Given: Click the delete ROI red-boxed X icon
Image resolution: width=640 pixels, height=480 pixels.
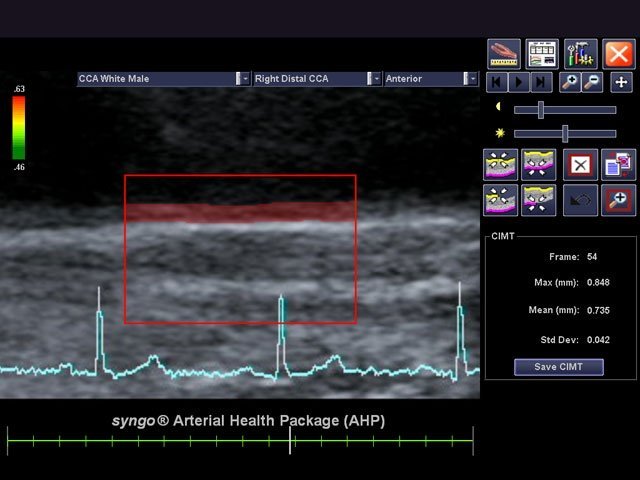Looking at the screenshot, I should (580, 164).
